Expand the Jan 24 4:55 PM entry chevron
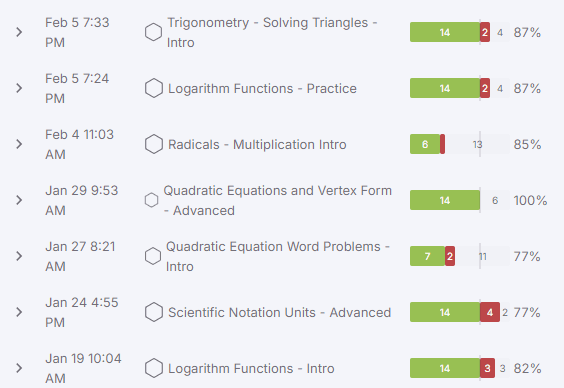Screen dimensions: 564x388 coord(19,312)
